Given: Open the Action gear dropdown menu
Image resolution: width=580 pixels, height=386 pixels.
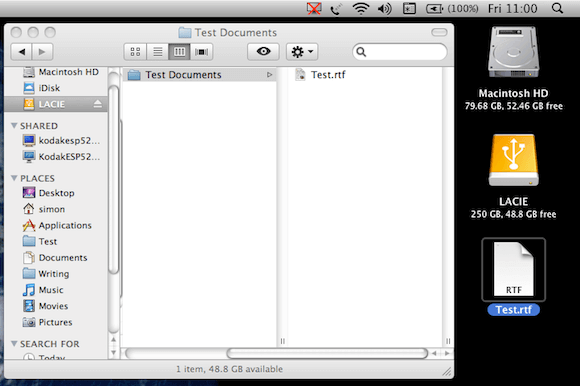Looking at the screenshot, I should 302,52.
